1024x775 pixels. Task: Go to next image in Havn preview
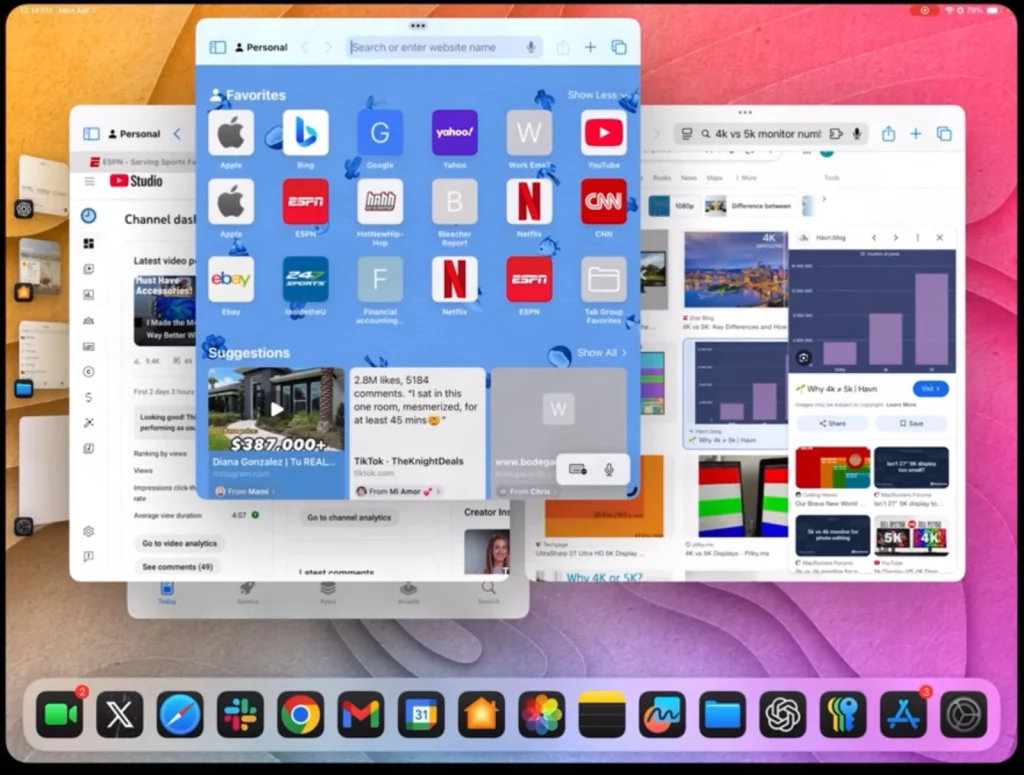coord(895,238)
